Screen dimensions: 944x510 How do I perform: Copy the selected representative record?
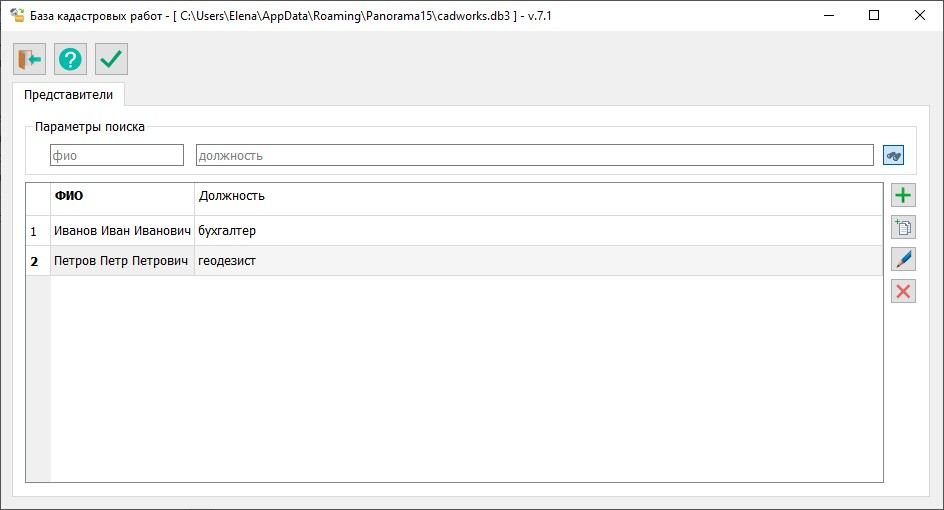(x=903, y=227)
